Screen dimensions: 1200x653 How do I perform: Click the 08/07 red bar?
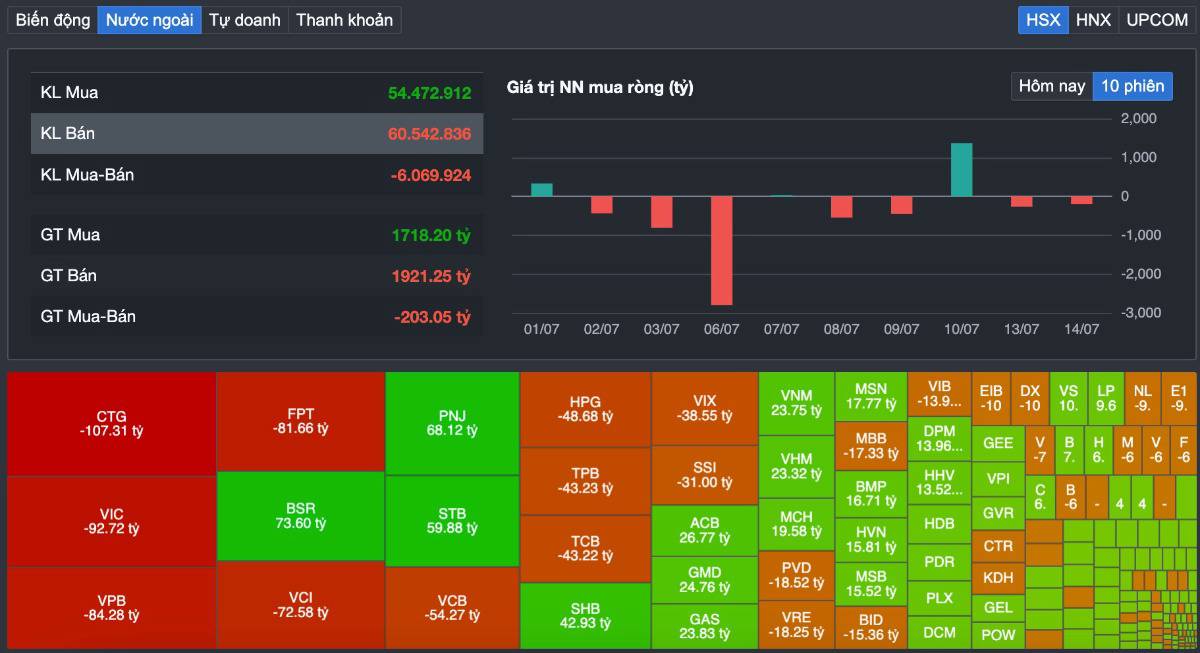click(841, 206)
